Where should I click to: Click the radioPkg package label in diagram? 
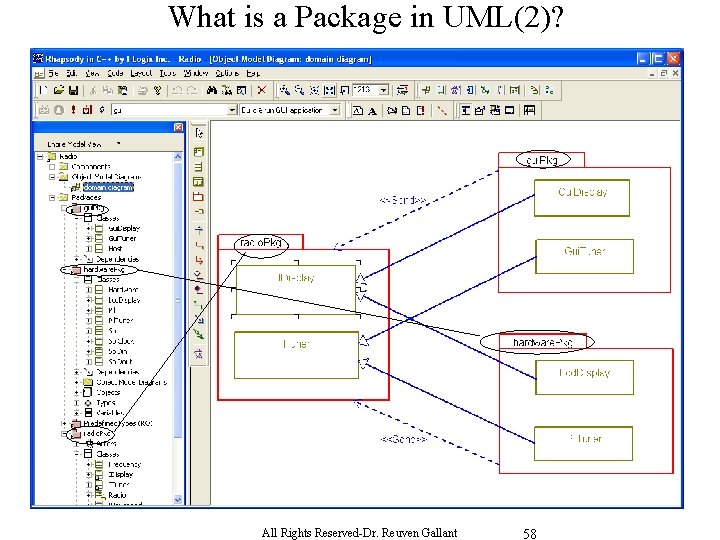pyautogui.click(x=261, y=242)
